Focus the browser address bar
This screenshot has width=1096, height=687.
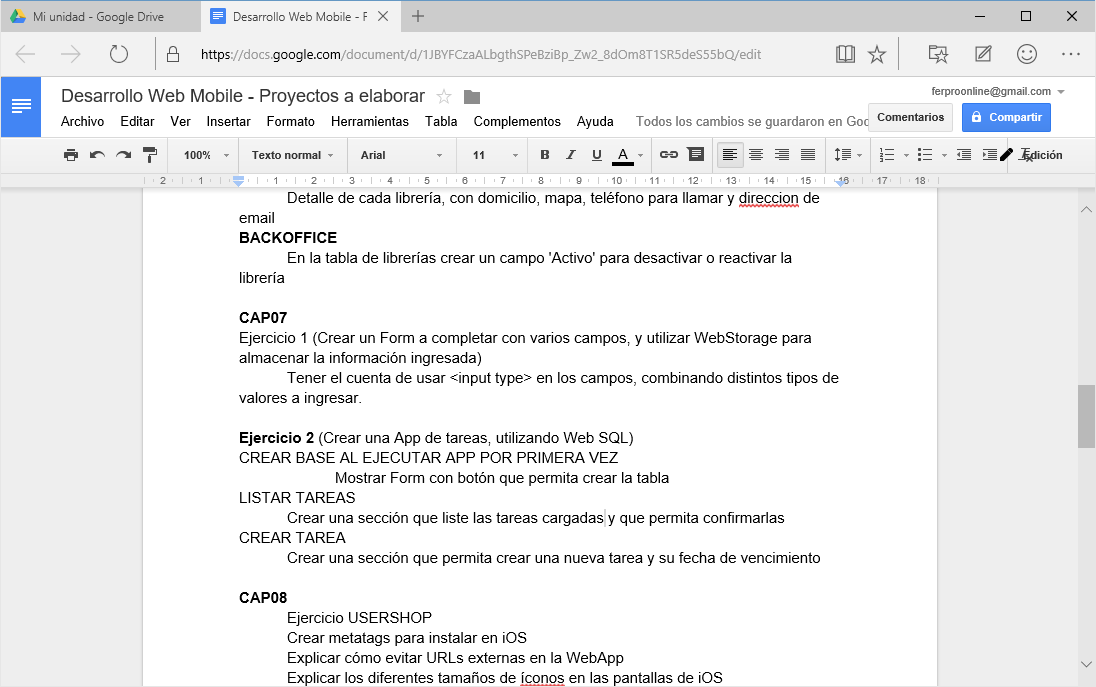481,55
